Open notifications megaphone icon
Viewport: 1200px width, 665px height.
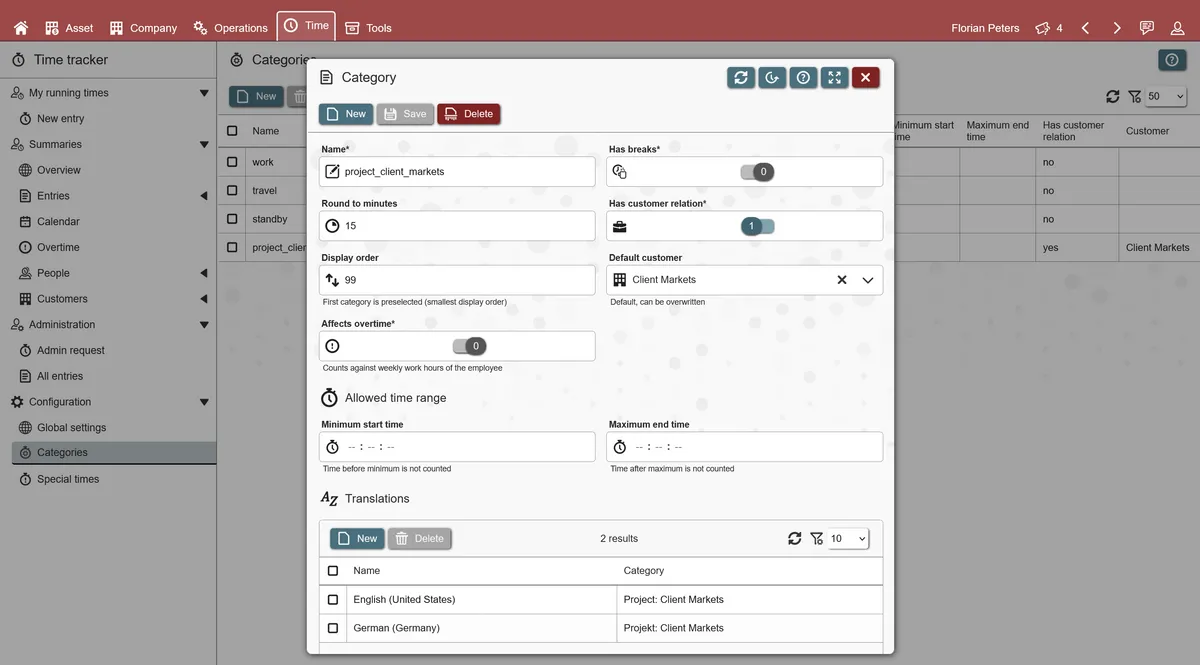point(1043,28)
